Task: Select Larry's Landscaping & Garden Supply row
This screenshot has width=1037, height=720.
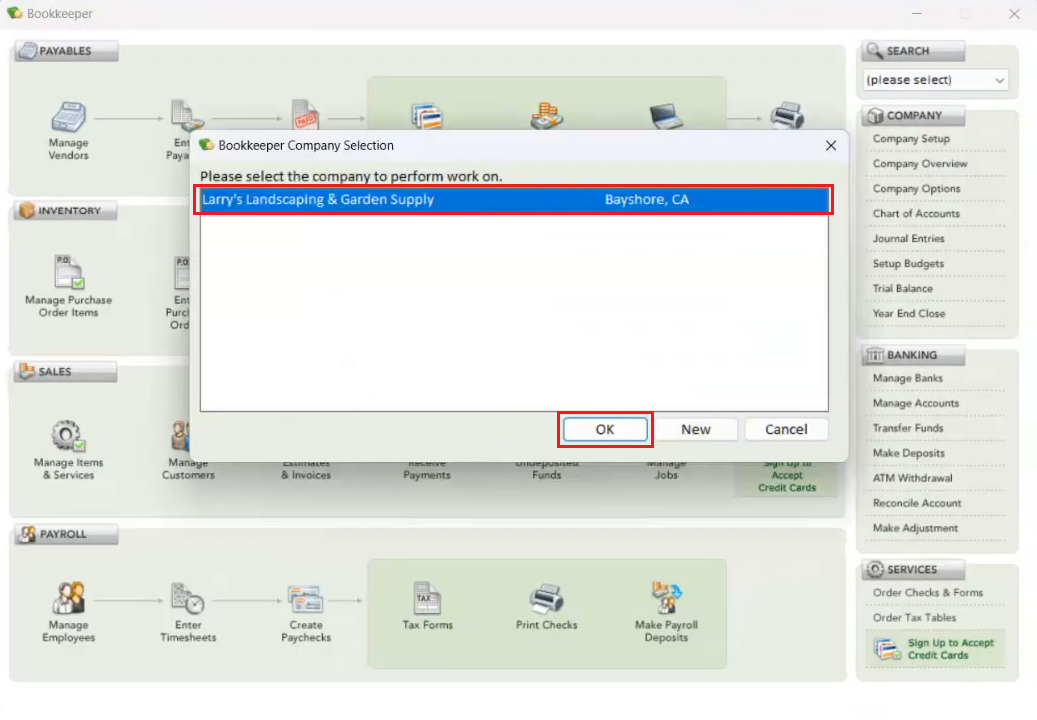Action: click(x=514, y=200)
